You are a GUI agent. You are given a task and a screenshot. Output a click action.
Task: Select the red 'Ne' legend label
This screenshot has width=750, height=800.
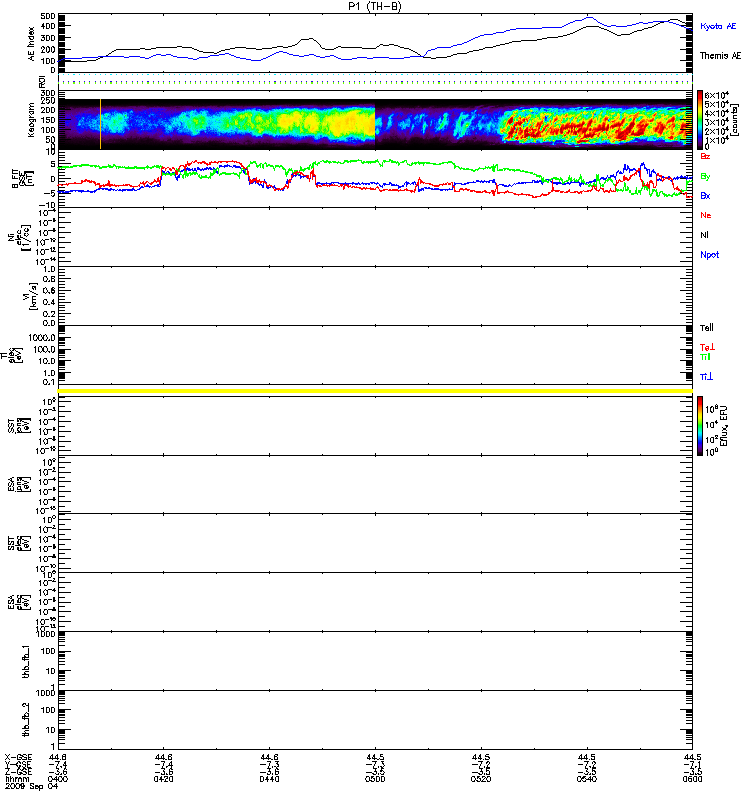coord(706,215)
